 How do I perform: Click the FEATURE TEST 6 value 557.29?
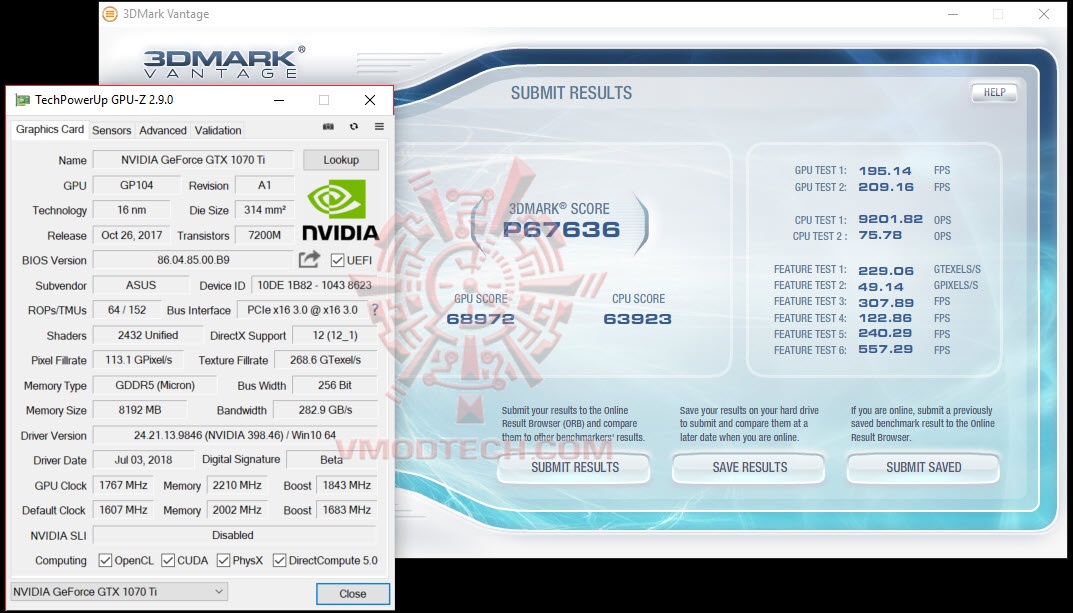point(885,350)
